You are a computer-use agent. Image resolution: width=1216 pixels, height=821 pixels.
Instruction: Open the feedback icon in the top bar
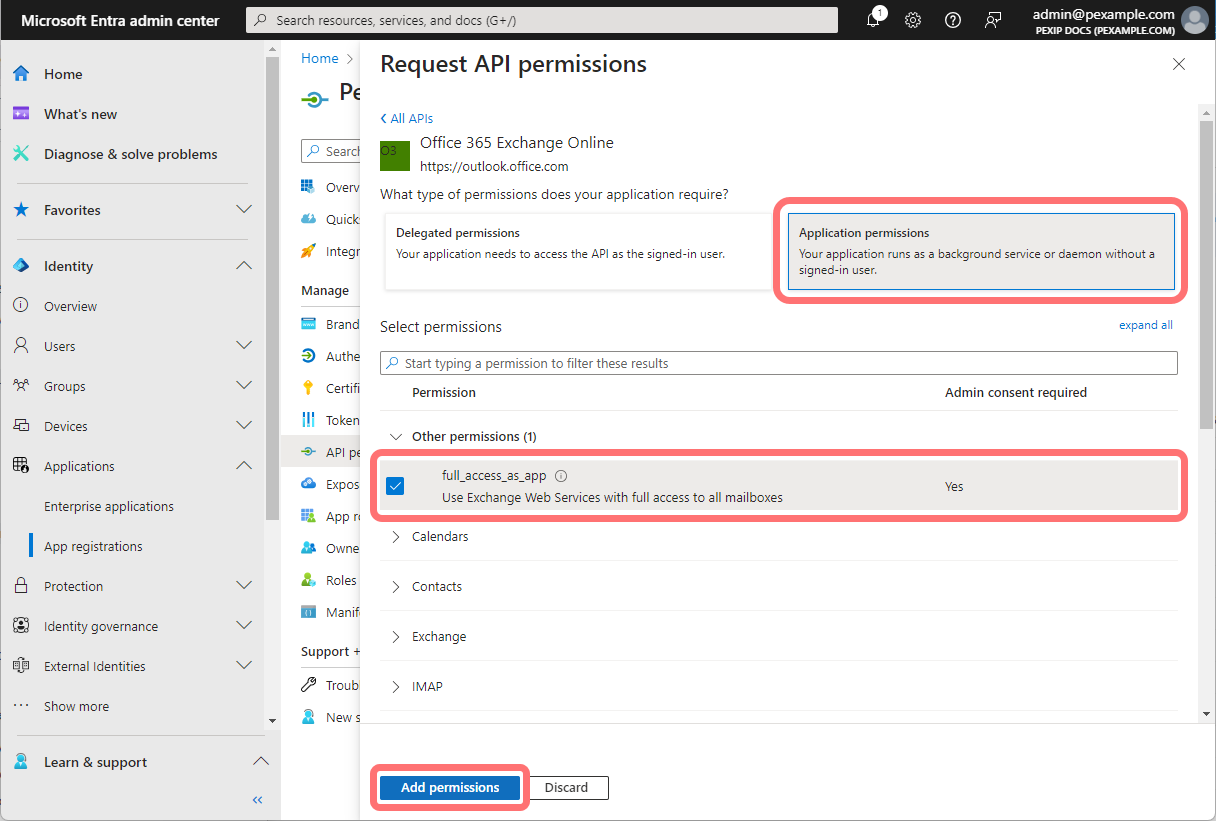coord(992,20)
